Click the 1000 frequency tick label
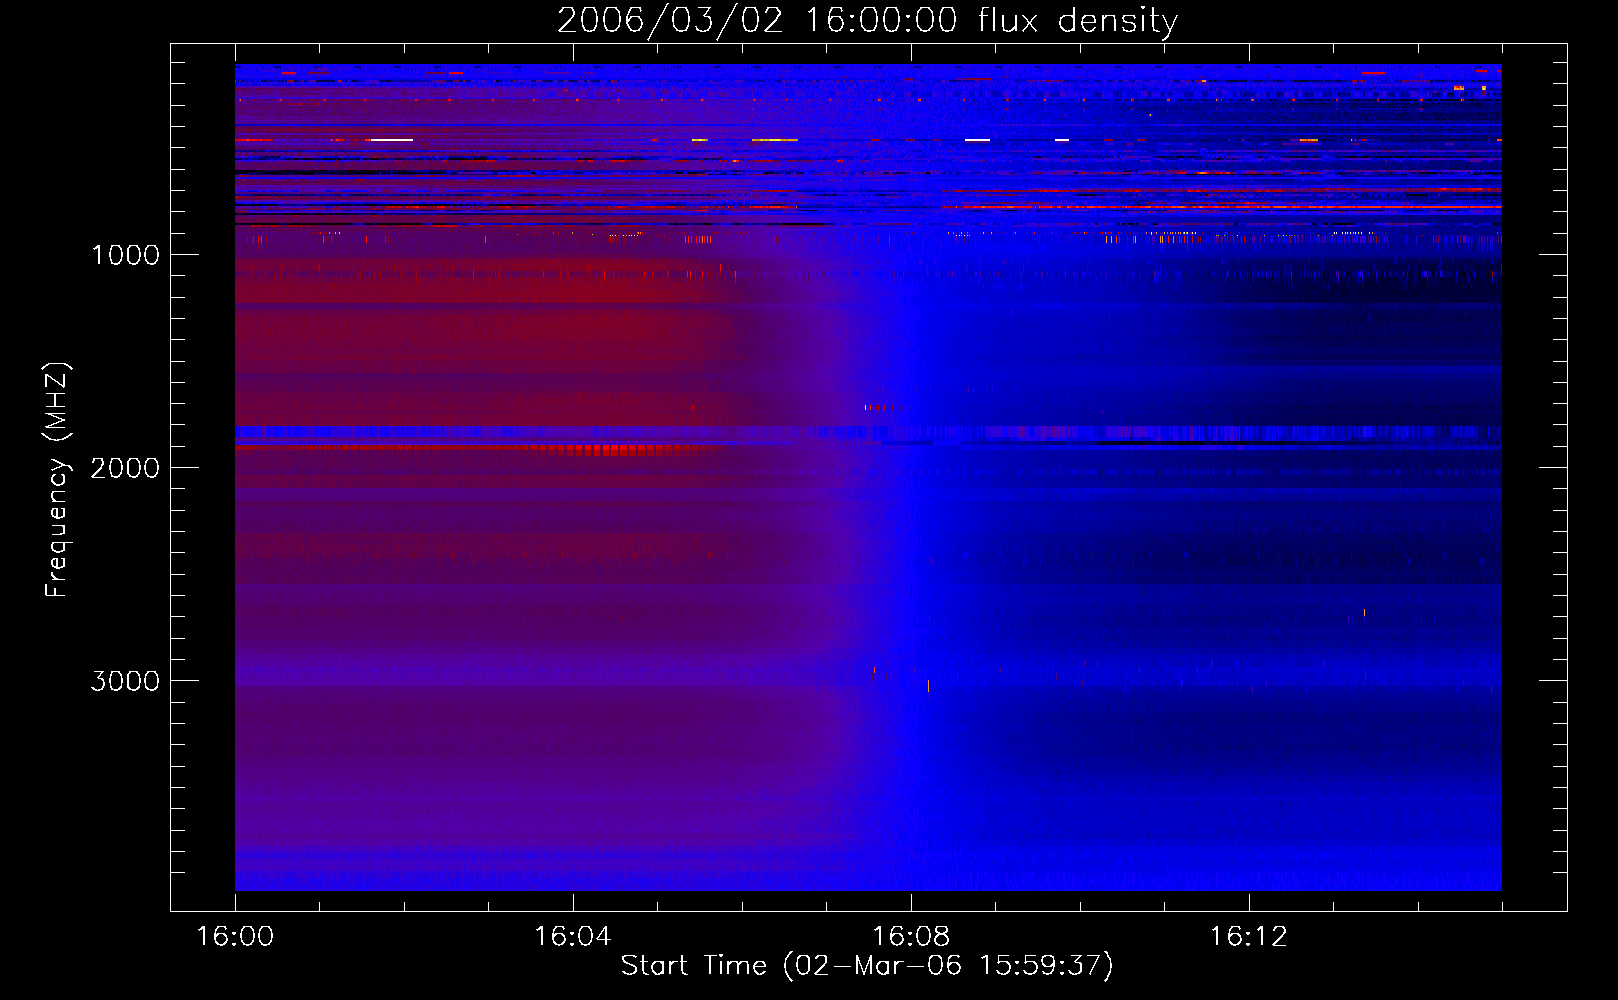The image size is (1618, 1000). coord(125,255)
